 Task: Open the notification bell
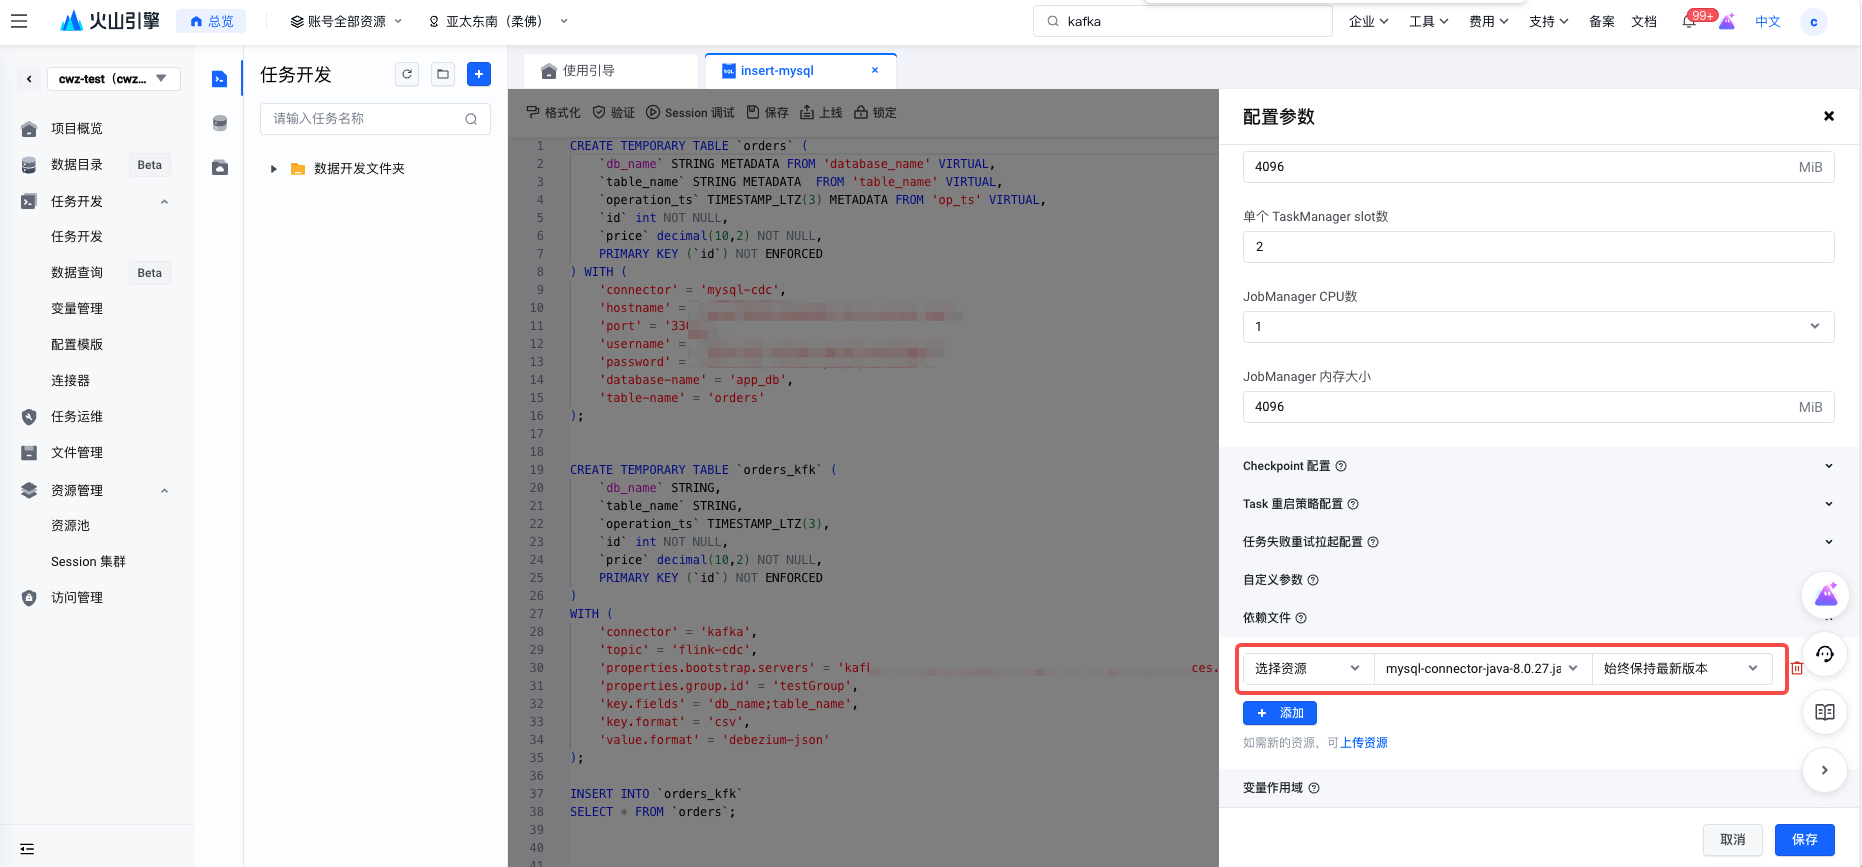coord(1690,21)
